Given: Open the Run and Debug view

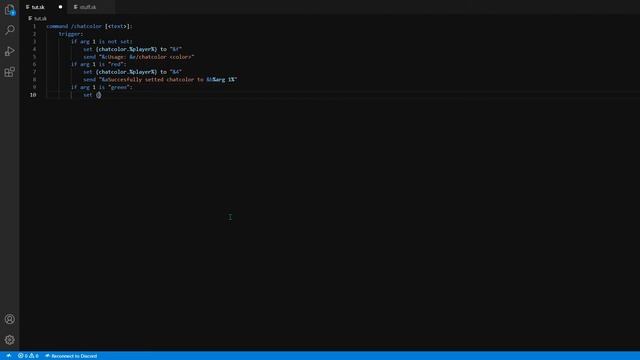Looking at the screenshot, I should [x=9, y=51].
